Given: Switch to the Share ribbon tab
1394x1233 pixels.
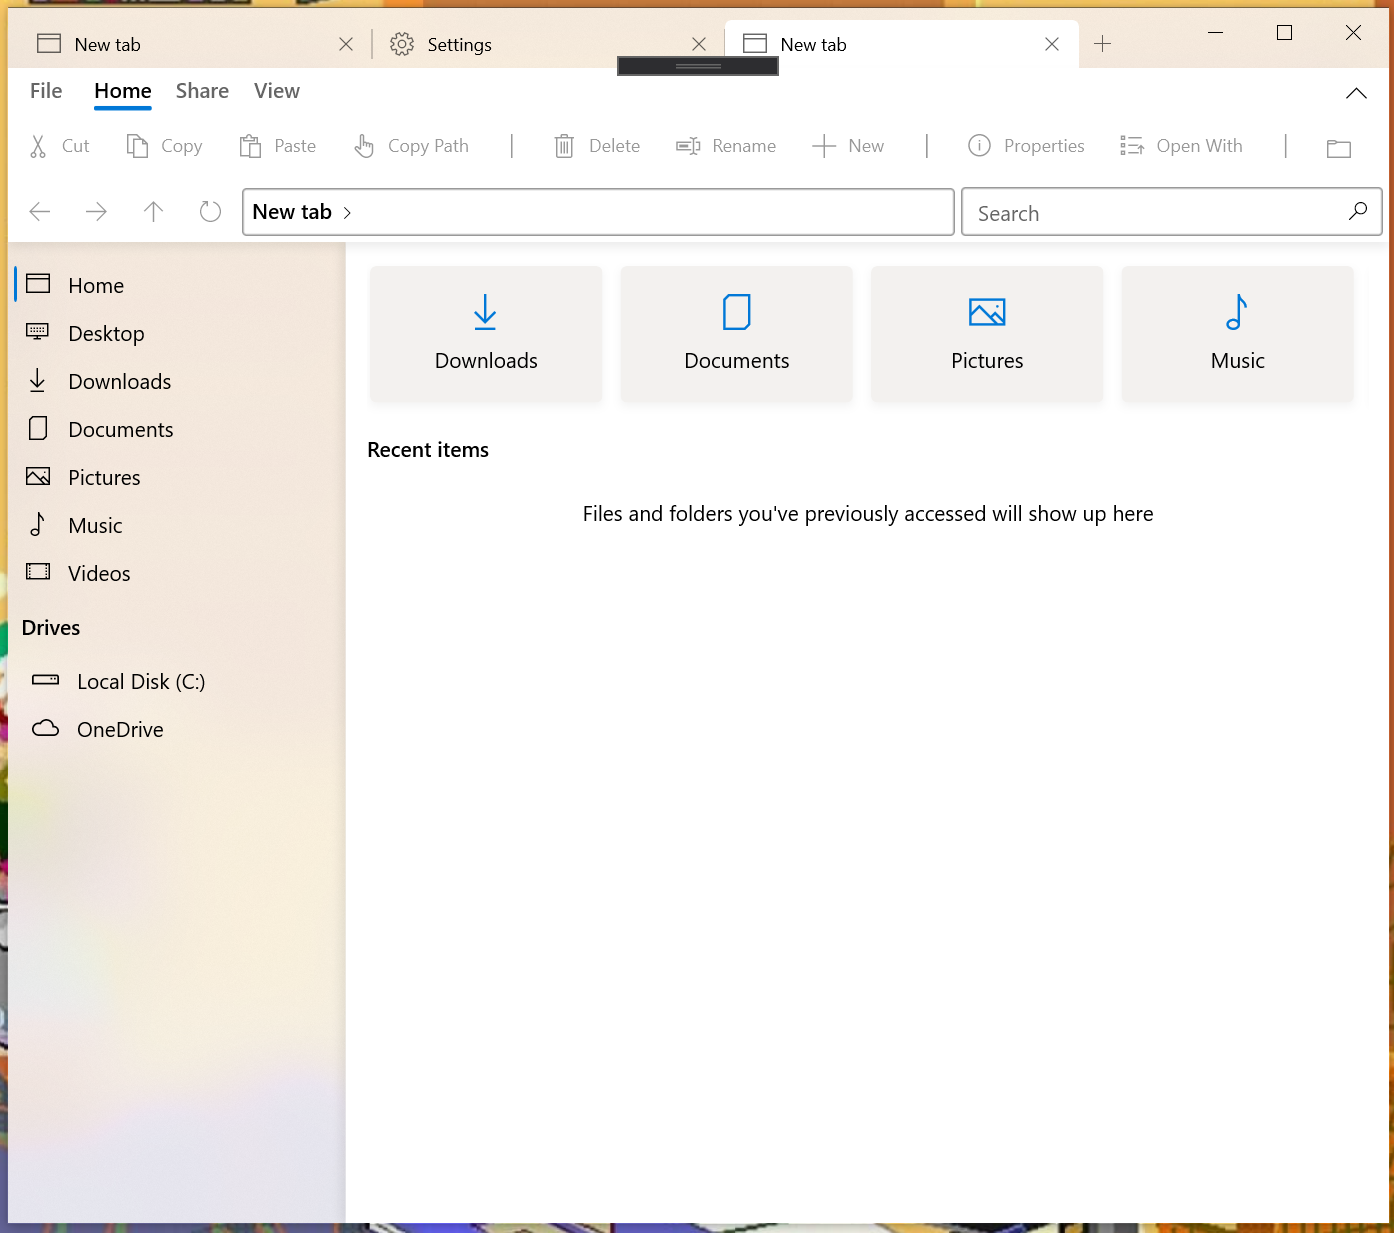Looking at the screenshot, I should pos(202,90).
